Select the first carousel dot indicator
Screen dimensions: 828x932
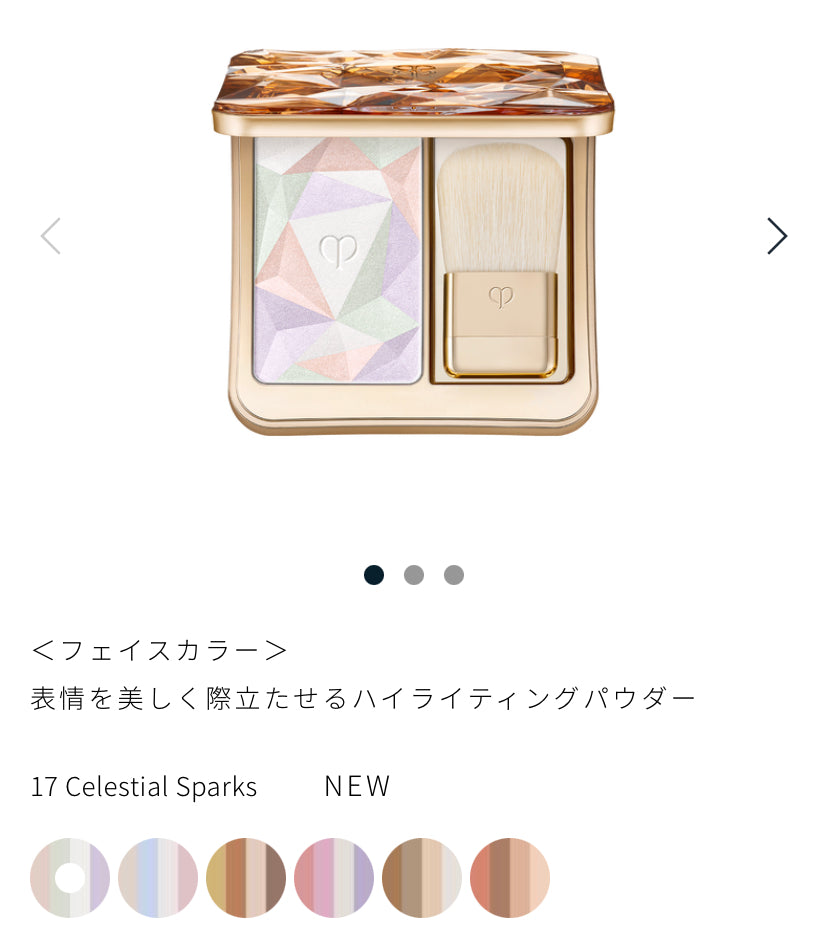[x=374, y=575]
